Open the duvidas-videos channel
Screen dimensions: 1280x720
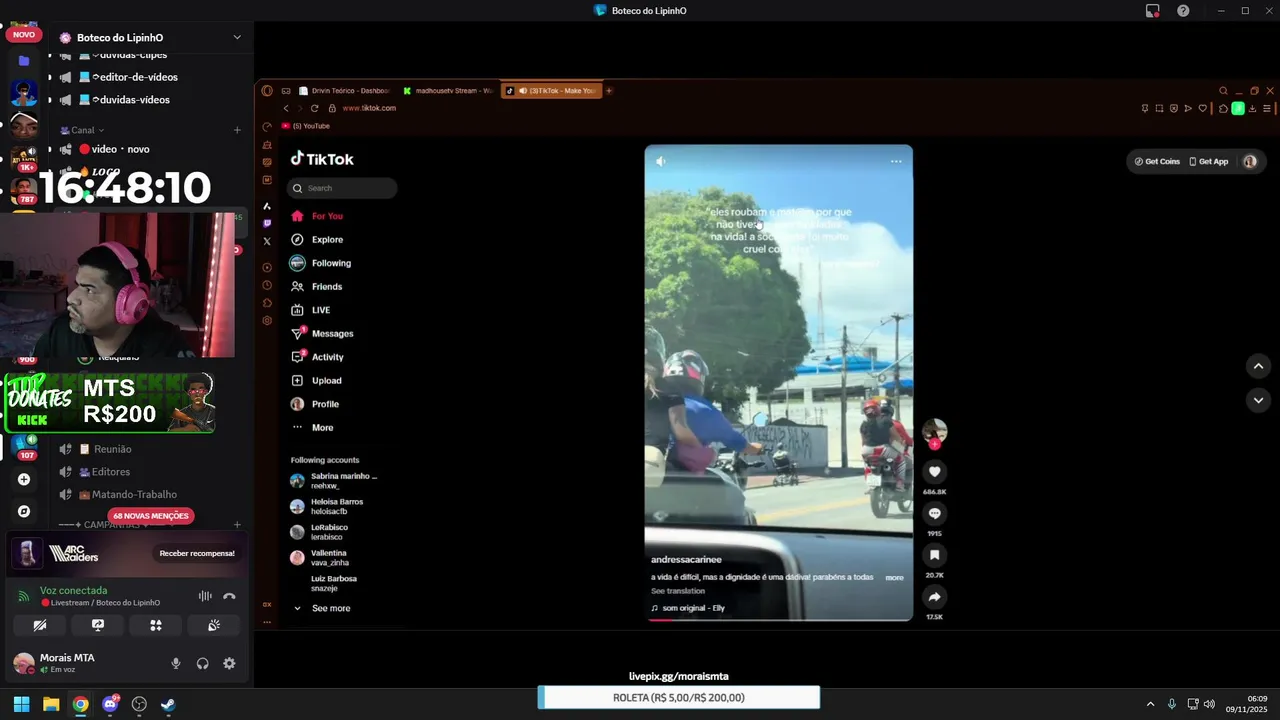[130, 100]
